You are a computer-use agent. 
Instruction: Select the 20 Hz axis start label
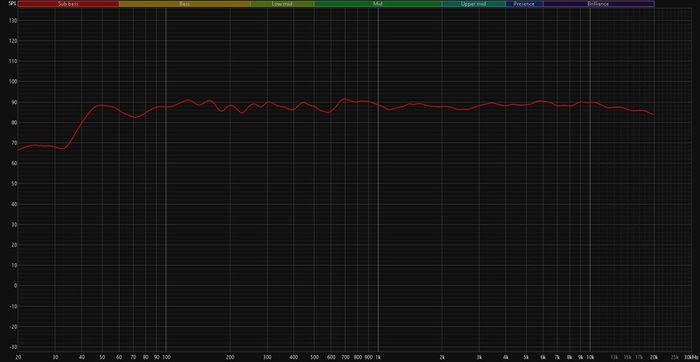coord(18,357)
